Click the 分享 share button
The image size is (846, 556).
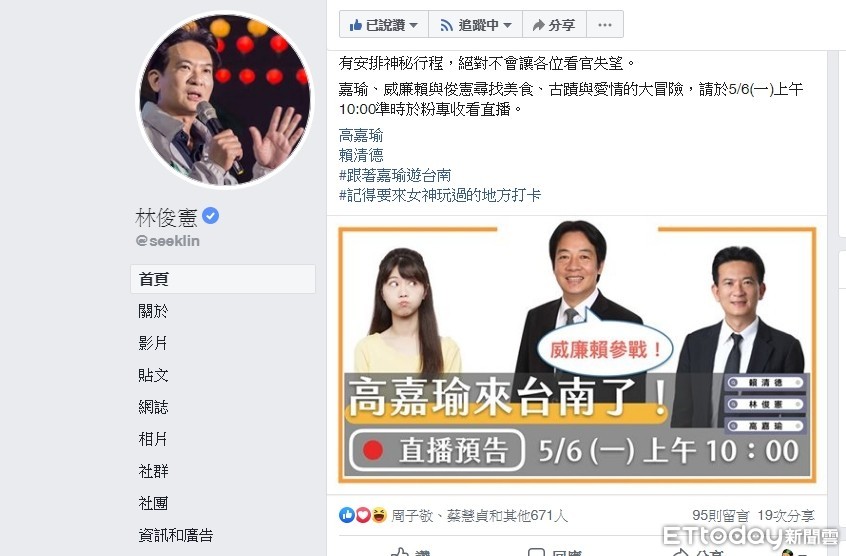554,25
